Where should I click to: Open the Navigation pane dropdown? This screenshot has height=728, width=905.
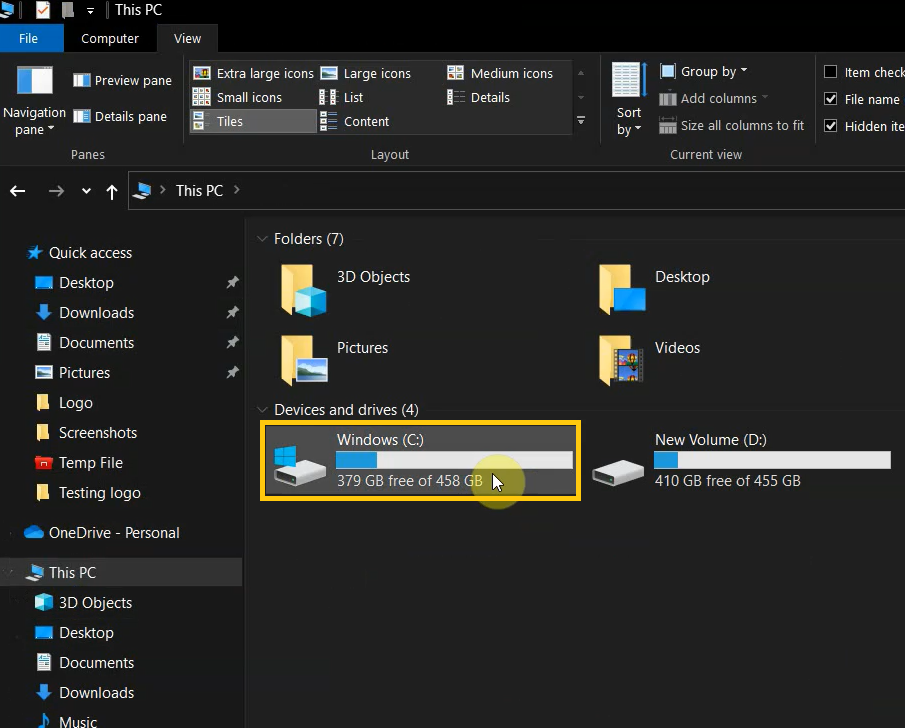[34, 107]
